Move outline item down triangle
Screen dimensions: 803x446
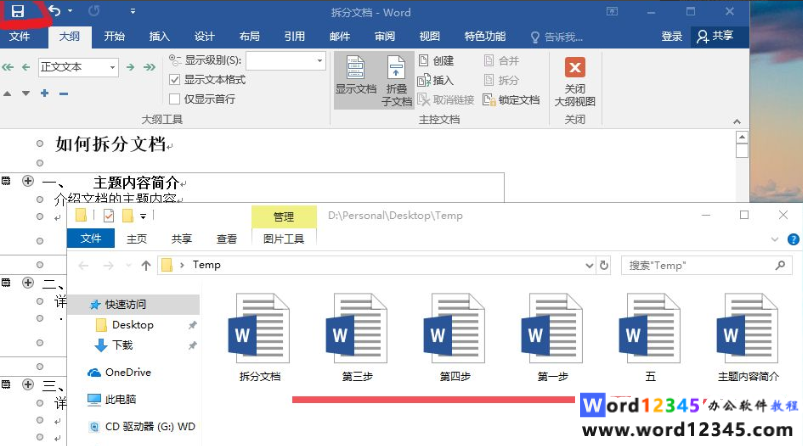26,93
